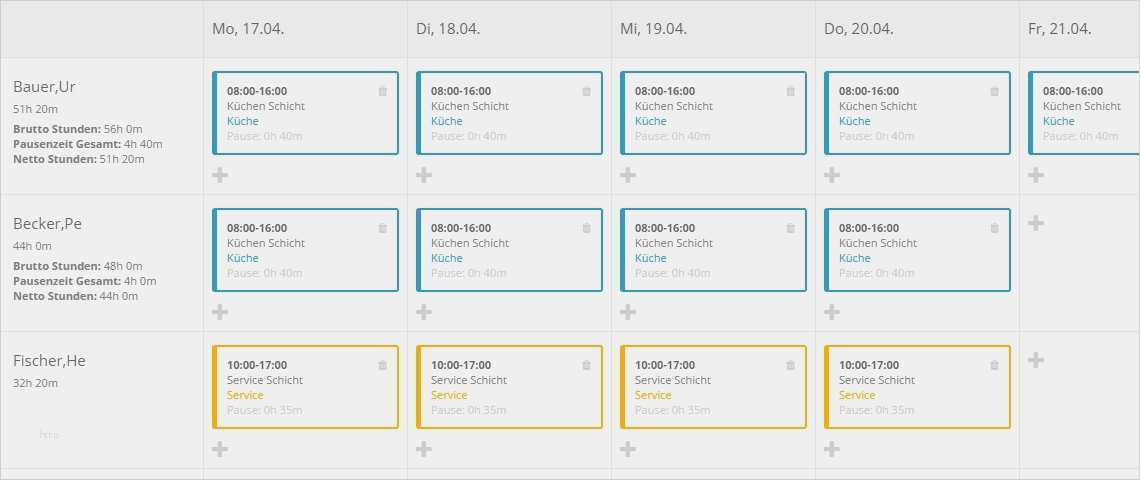Delete Becker's Tuesday kitchen shift via trash icon

pyautogui.click(x=587, y=228)
